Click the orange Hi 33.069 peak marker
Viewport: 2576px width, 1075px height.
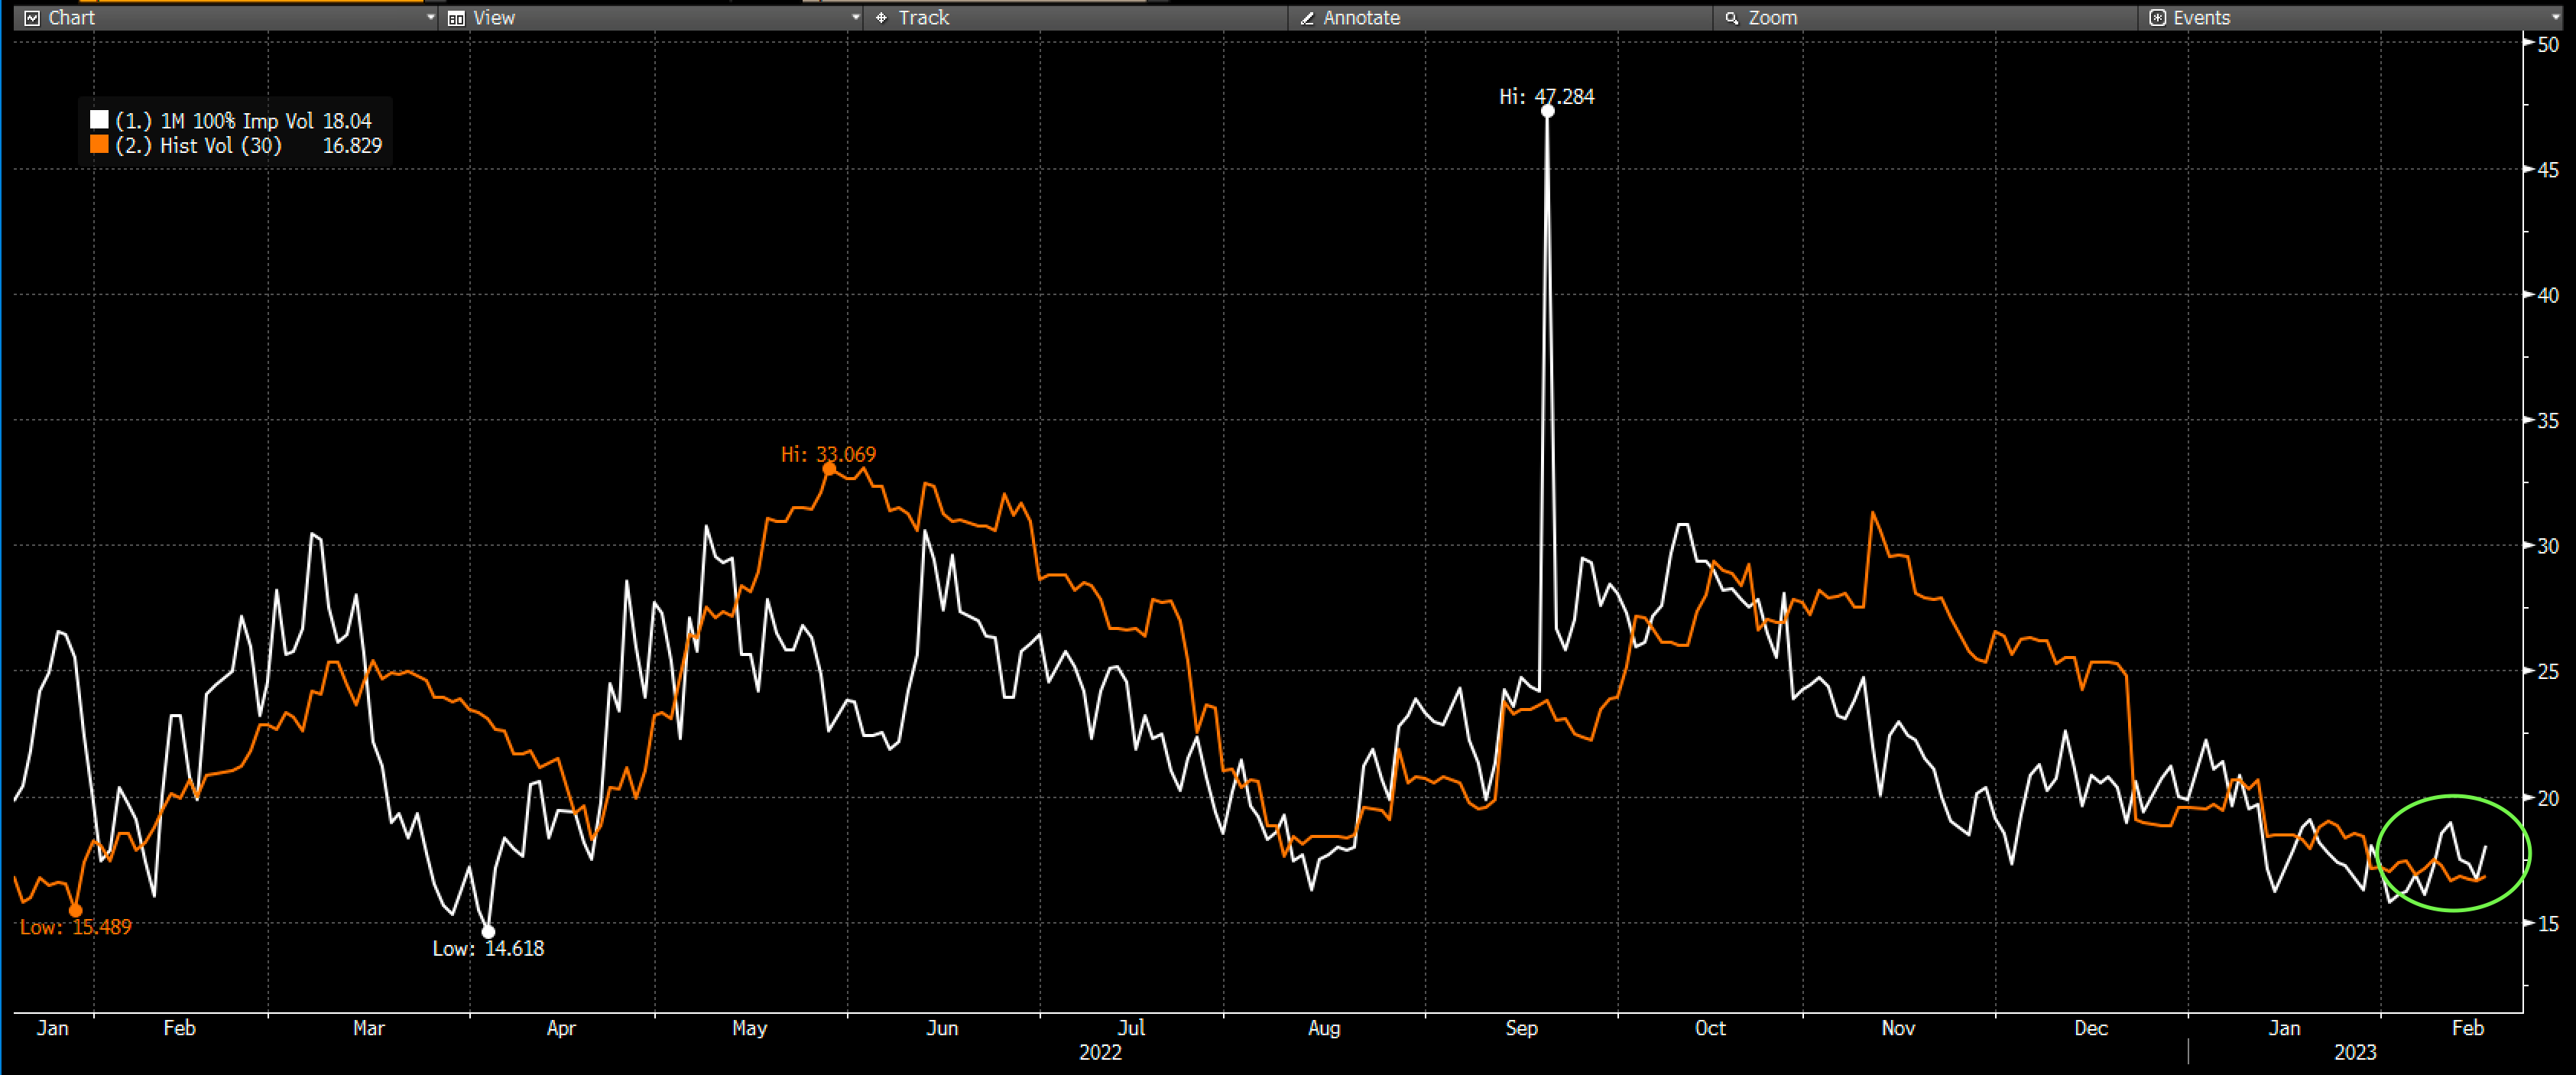pyautogui.click(x=829, y=468)
